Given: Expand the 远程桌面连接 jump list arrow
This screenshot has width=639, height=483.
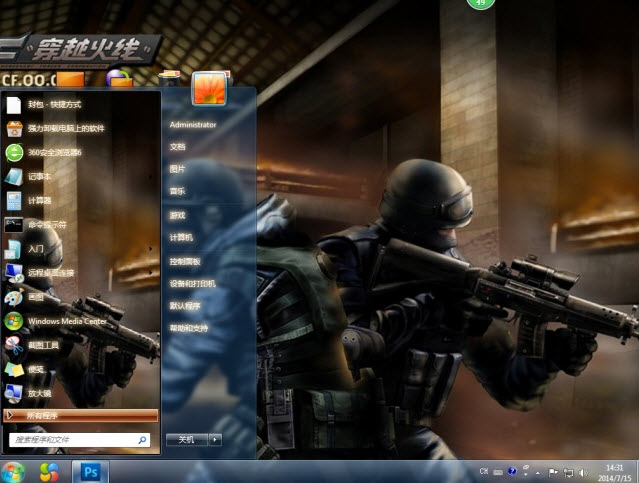Looking at the screenshot, I should point(151,273).
